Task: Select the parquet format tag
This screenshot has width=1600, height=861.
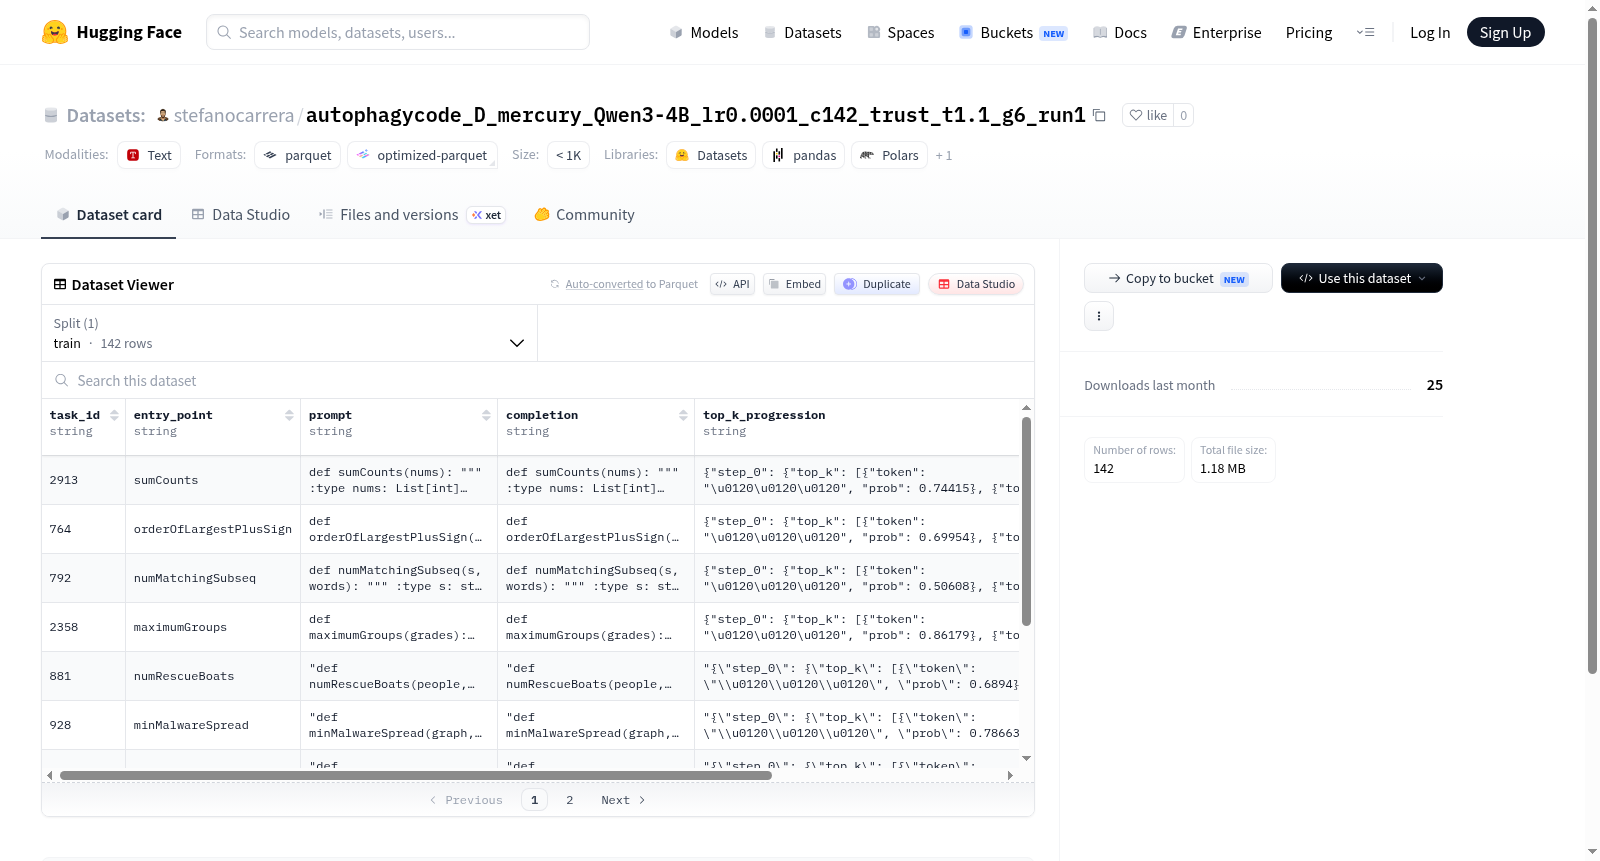Action: [x=297, y=155]
